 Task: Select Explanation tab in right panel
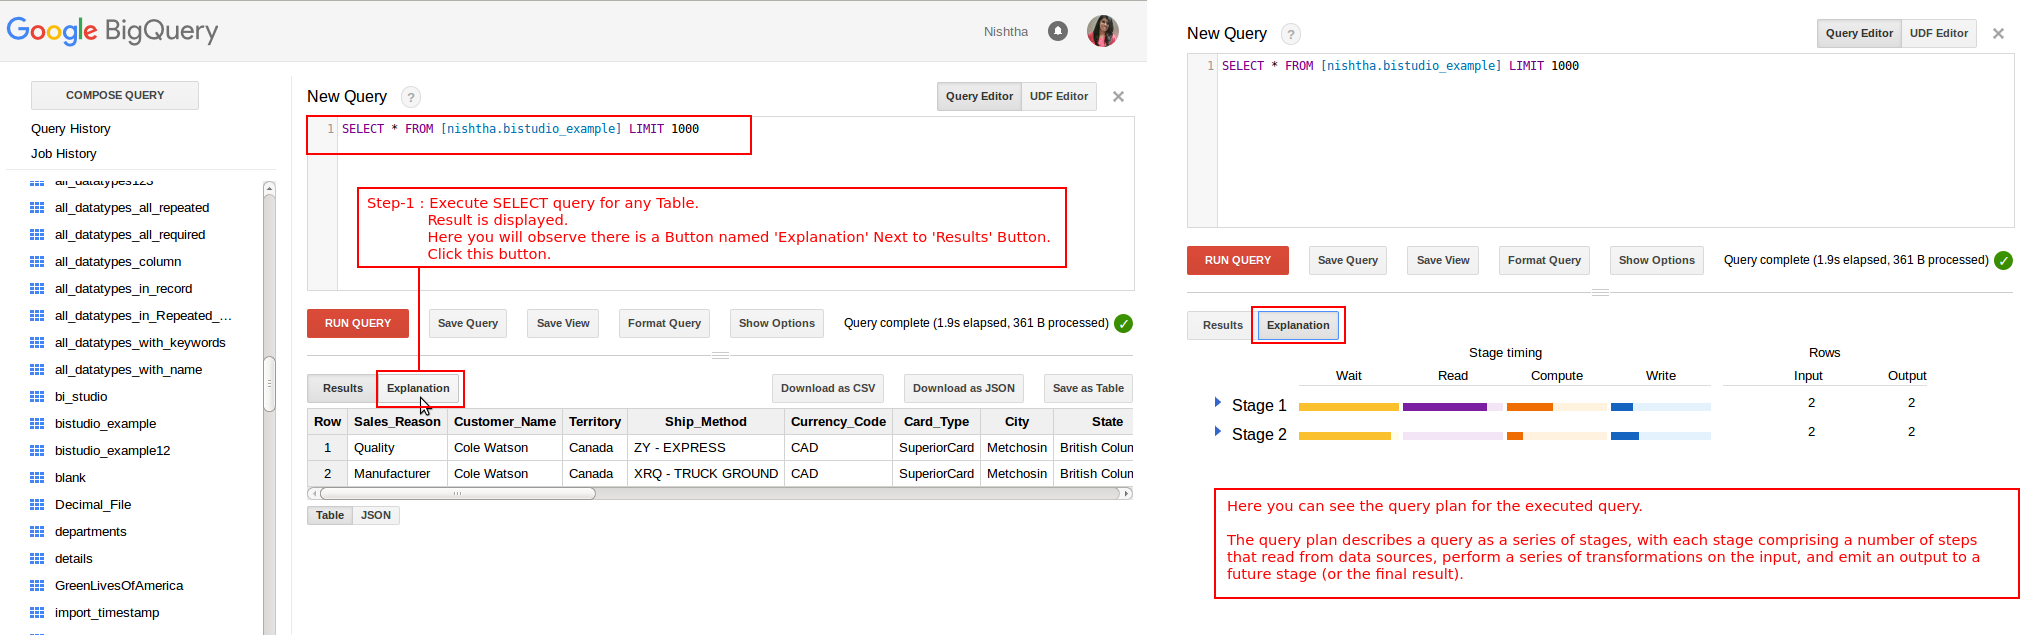[1298, 325]
